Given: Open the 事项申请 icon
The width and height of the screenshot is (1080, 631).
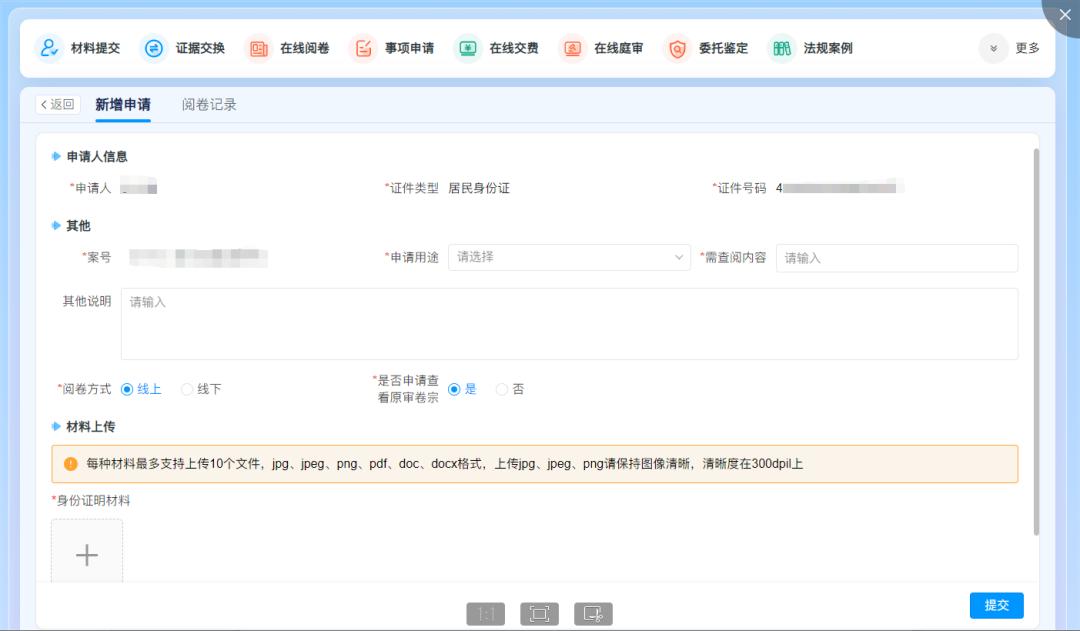Looking at the screenshot, I should [363, 48].
